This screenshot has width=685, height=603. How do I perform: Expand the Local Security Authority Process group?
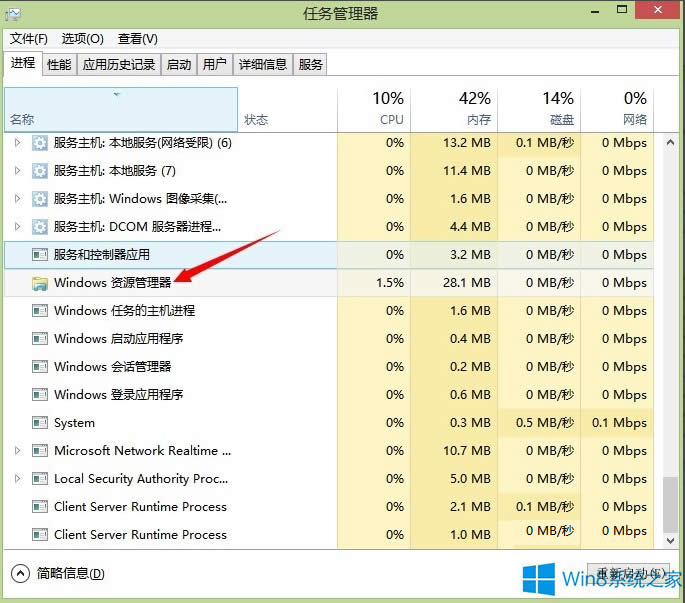tap(17, 479)
